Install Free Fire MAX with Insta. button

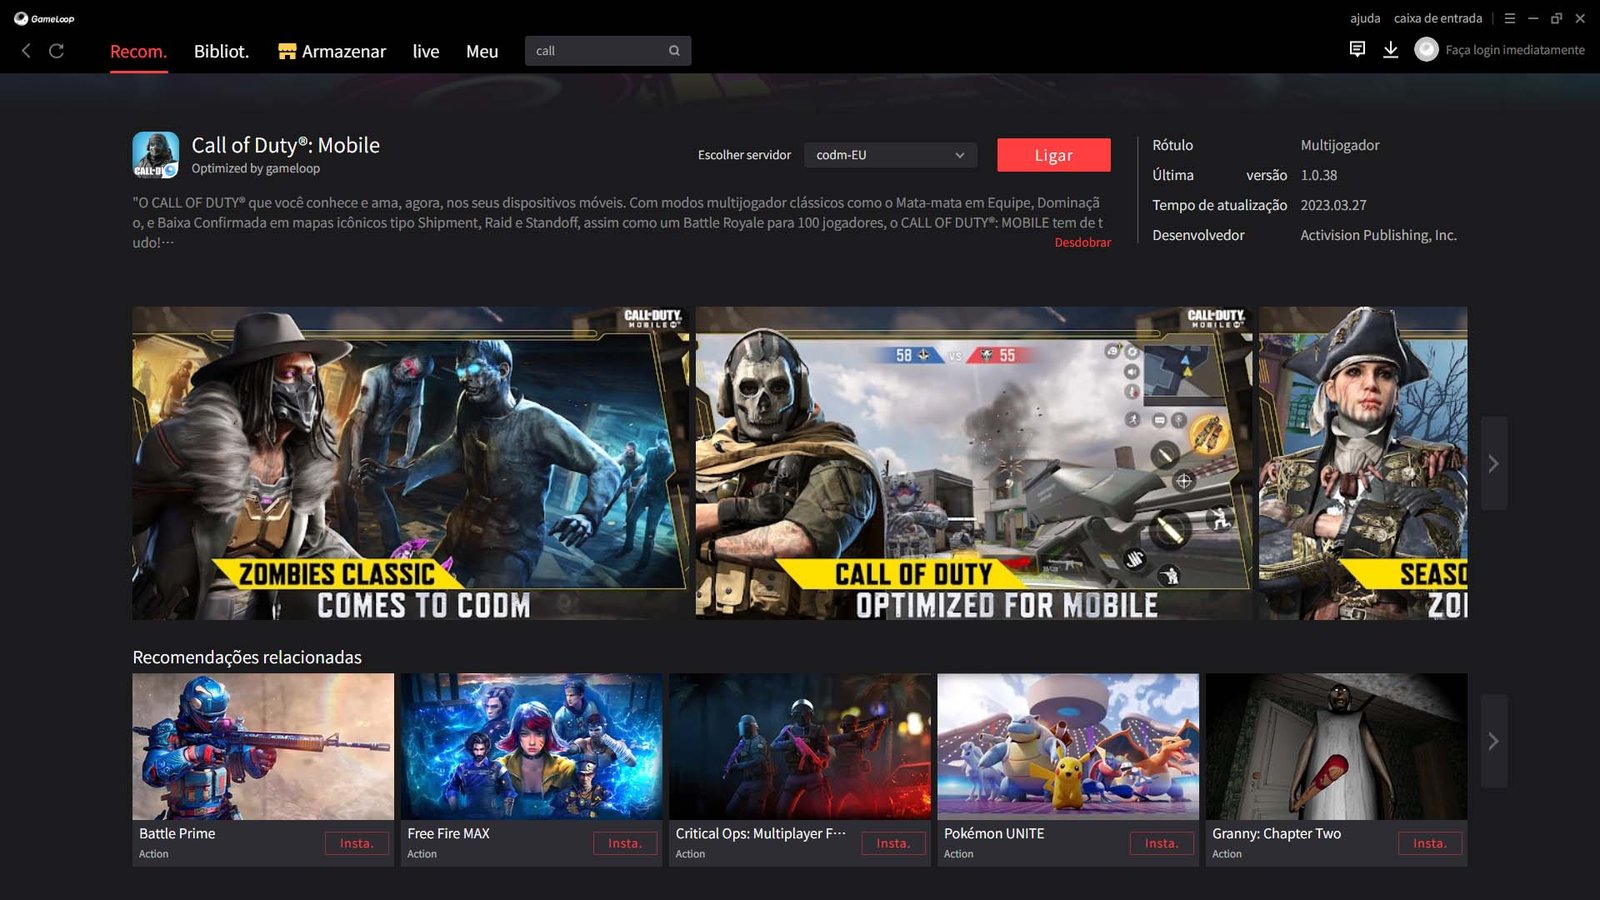(625, 844)
